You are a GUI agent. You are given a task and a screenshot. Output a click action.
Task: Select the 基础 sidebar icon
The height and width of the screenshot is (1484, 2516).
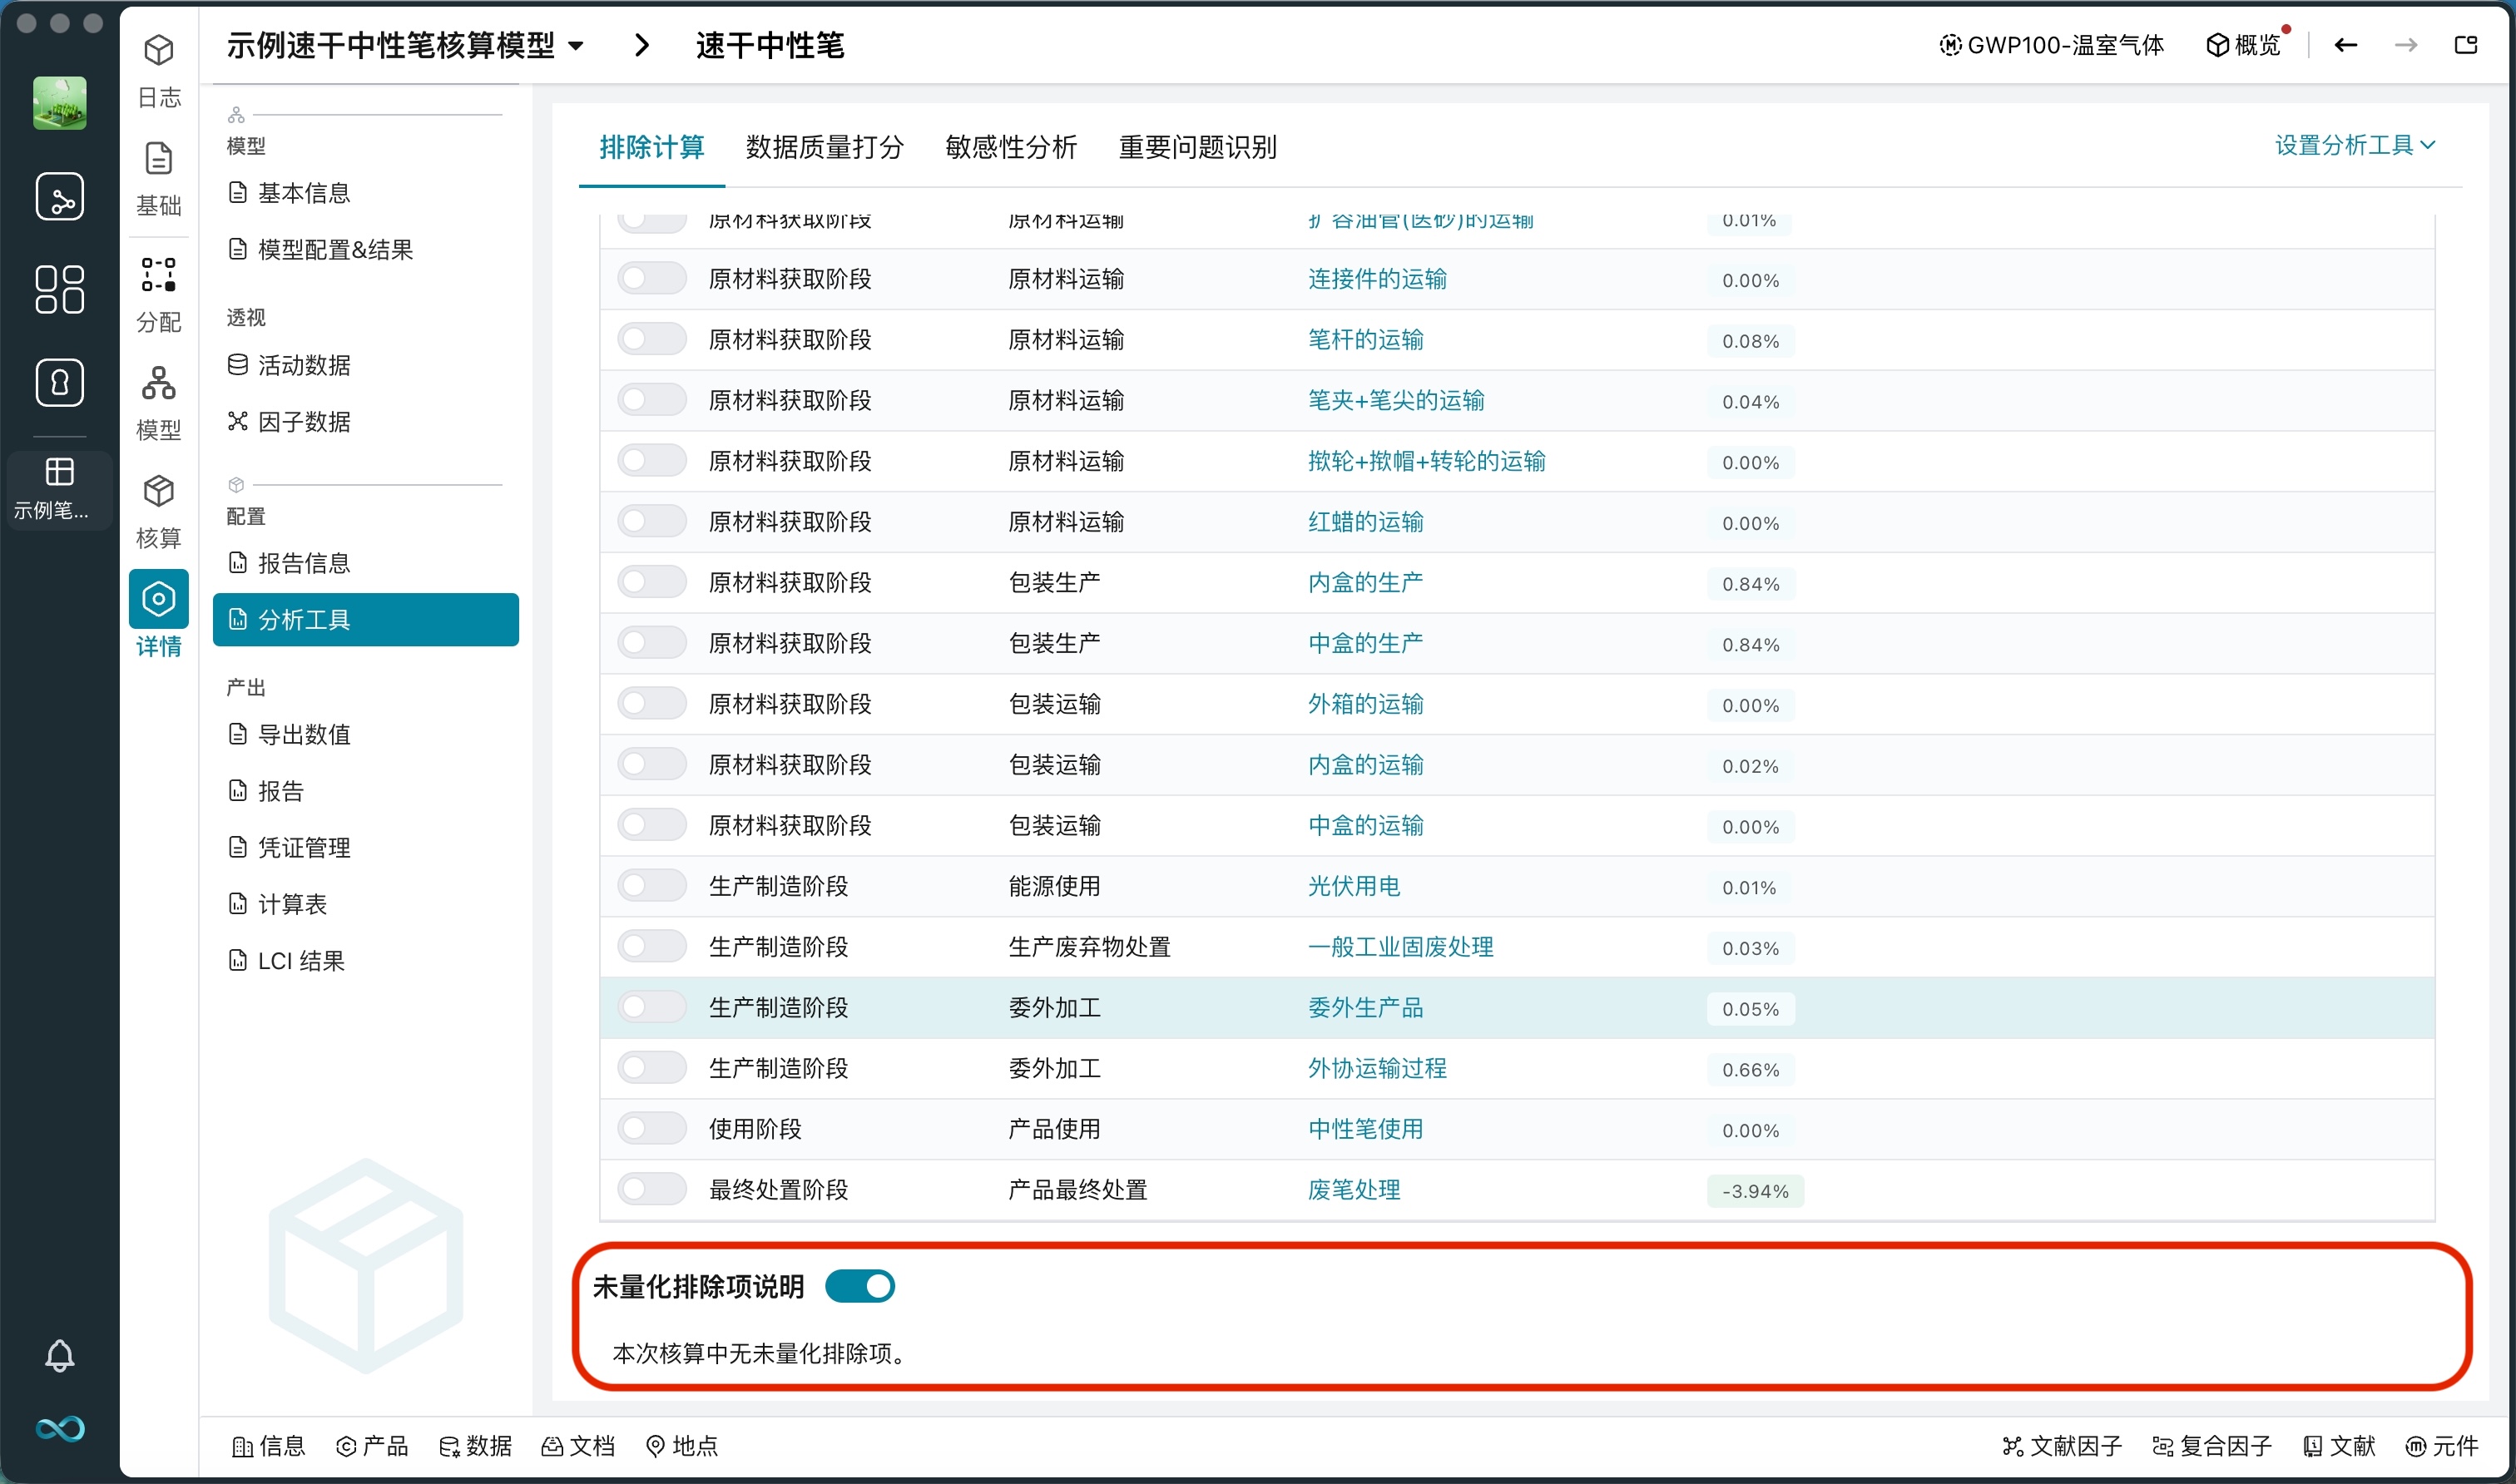point(159,178)
